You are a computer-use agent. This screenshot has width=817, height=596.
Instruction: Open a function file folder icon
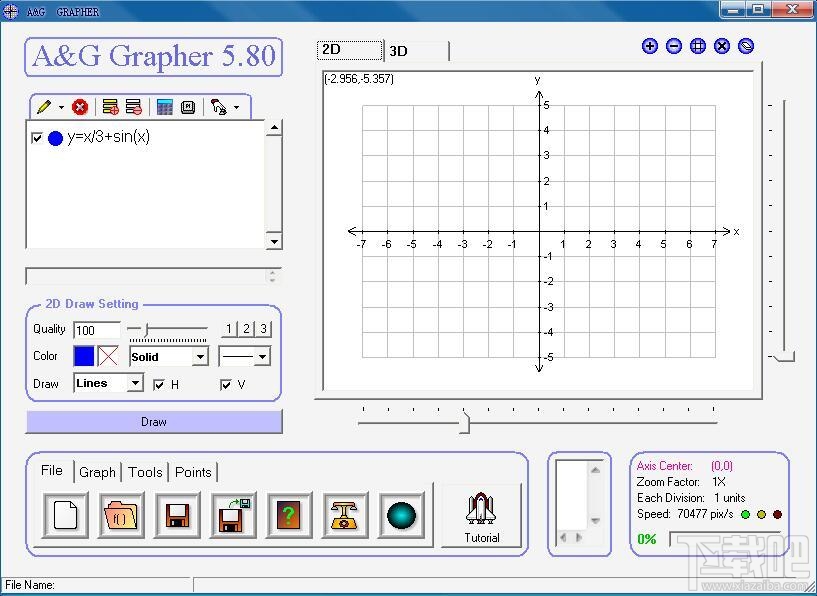point(121,515)
